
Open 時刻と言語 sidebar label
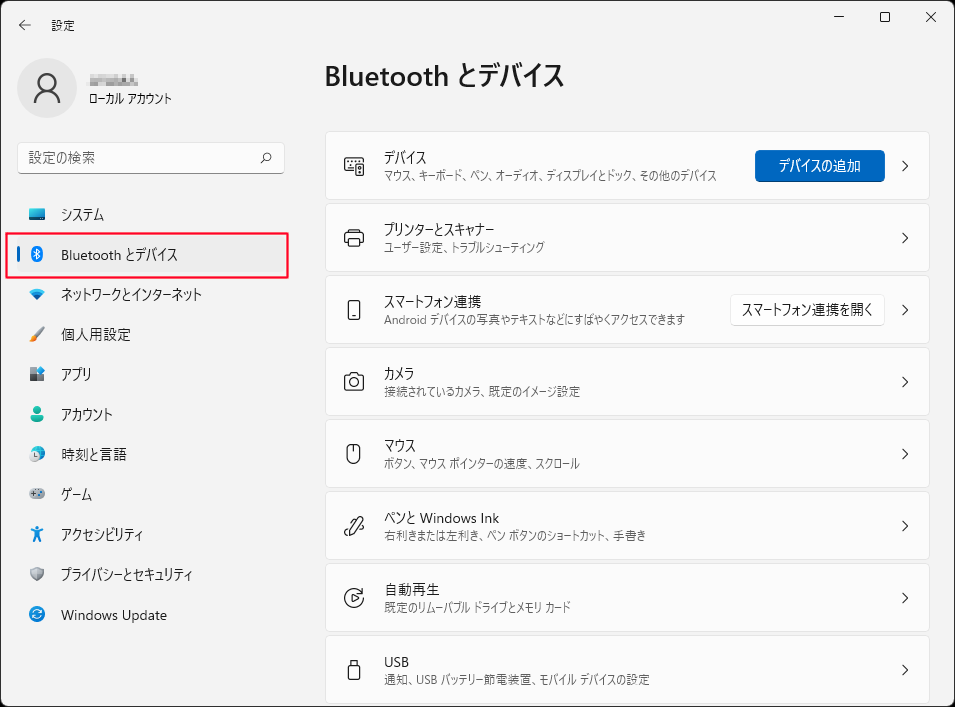pyautogui.click(x=94, y=454)
